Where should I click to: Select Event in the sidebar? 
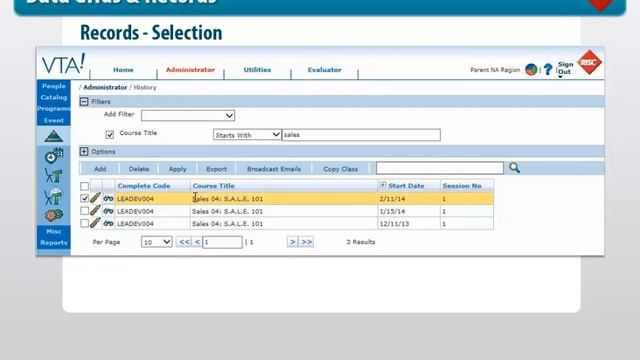pos(53,120)
